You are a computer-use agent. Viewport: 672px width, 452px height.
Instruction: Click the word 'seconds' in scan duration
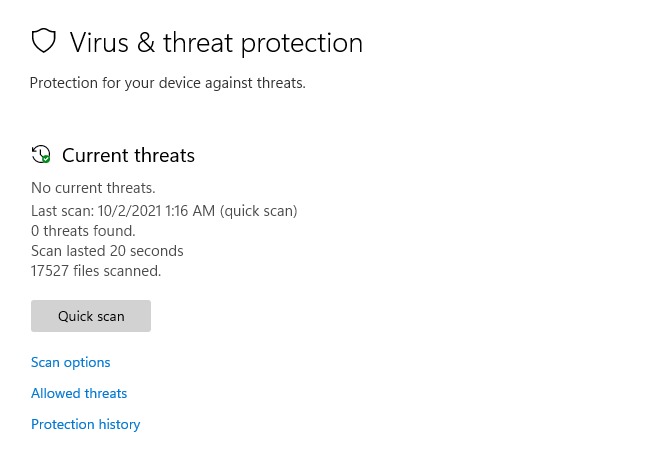tap(158, 251)
